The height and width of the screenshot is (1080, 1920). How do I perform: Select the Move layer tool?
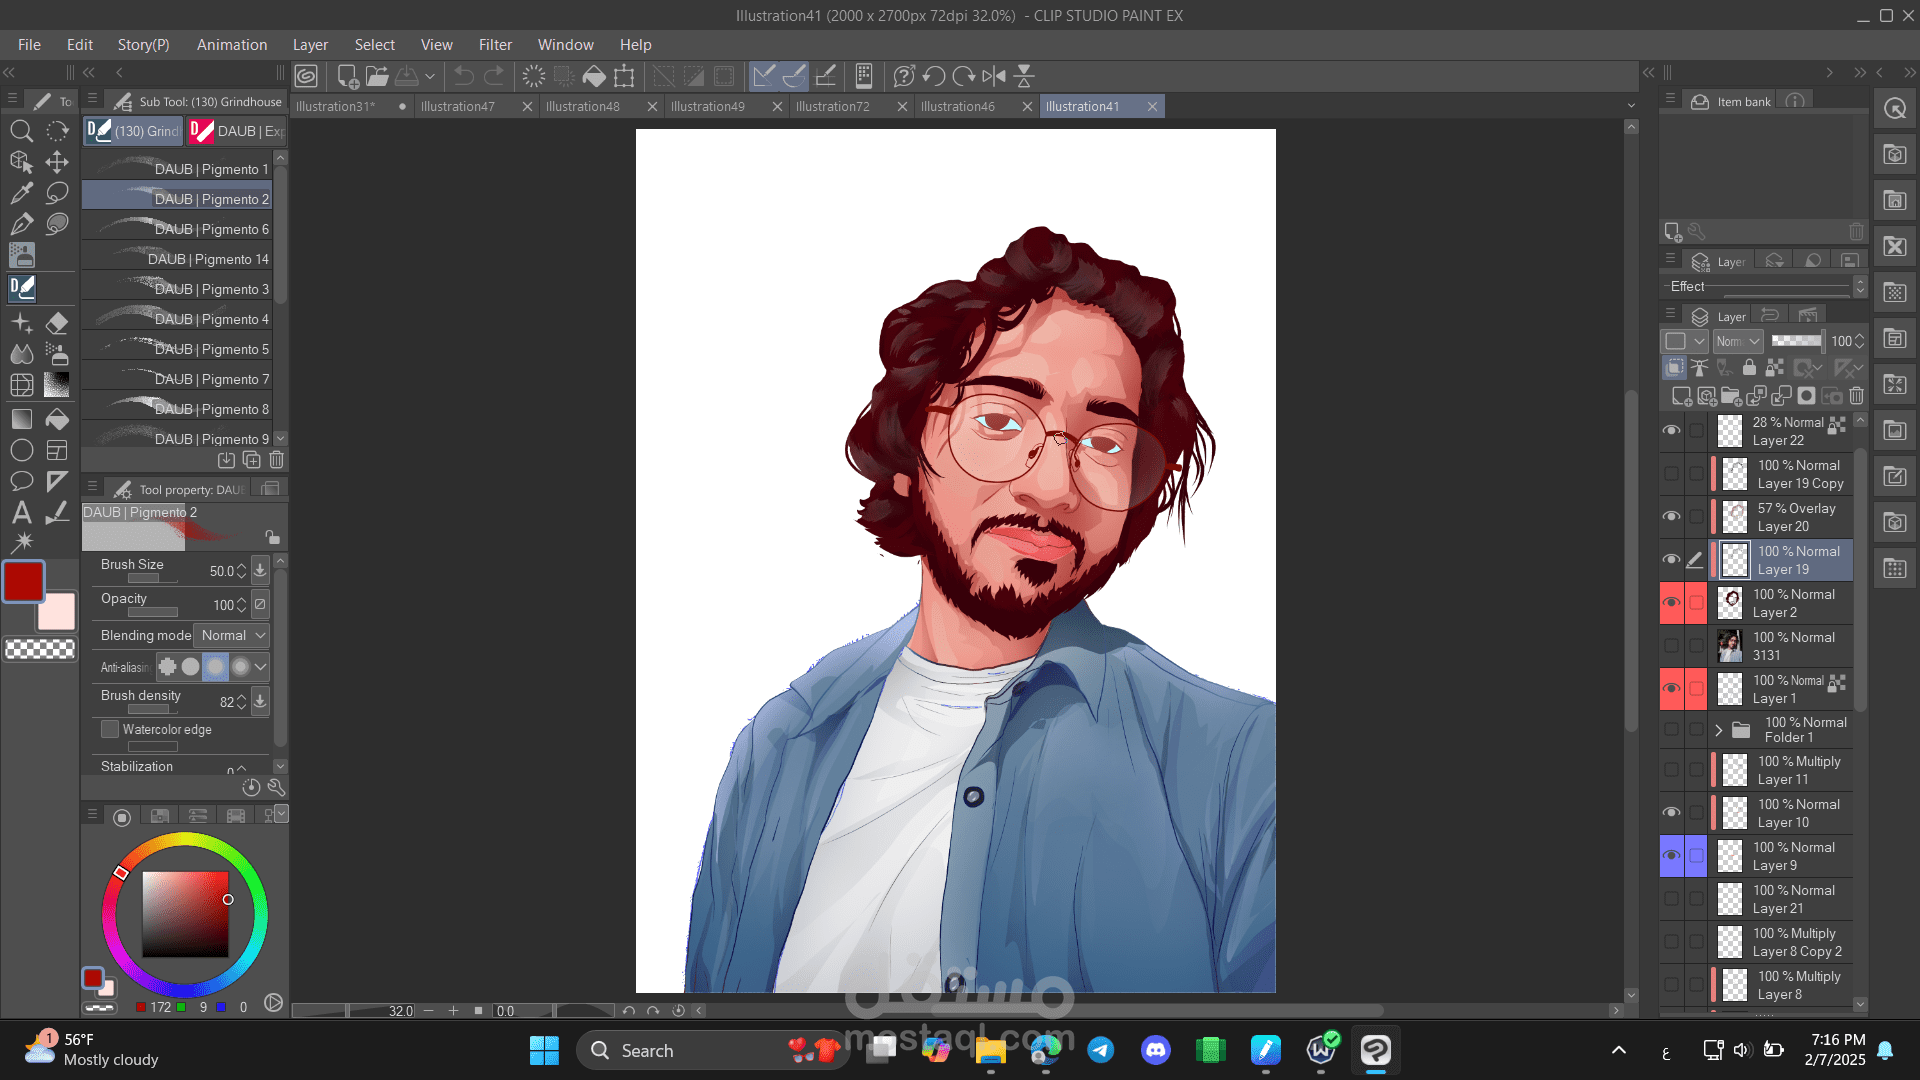pos(57,162)
